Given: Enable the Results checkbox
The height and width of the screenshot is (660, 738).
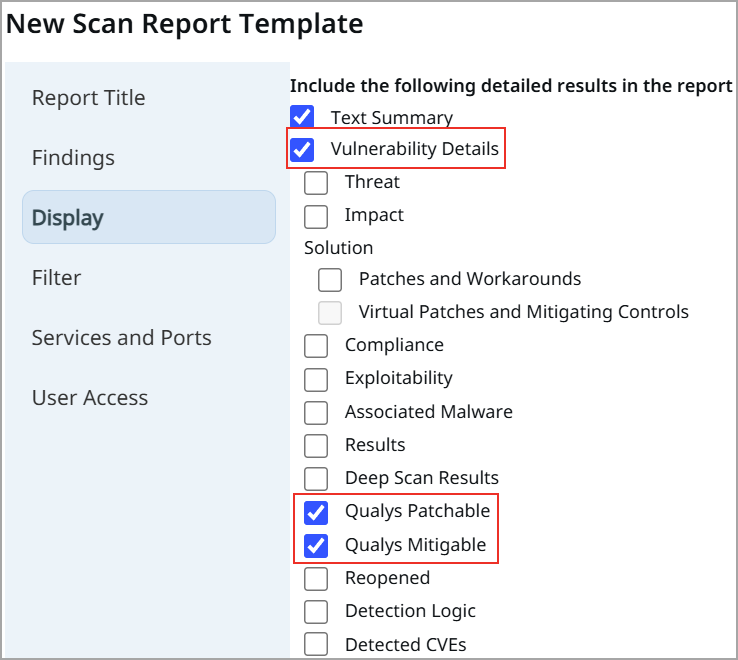Looking at the screenshot, I should [x=316, y=446].
